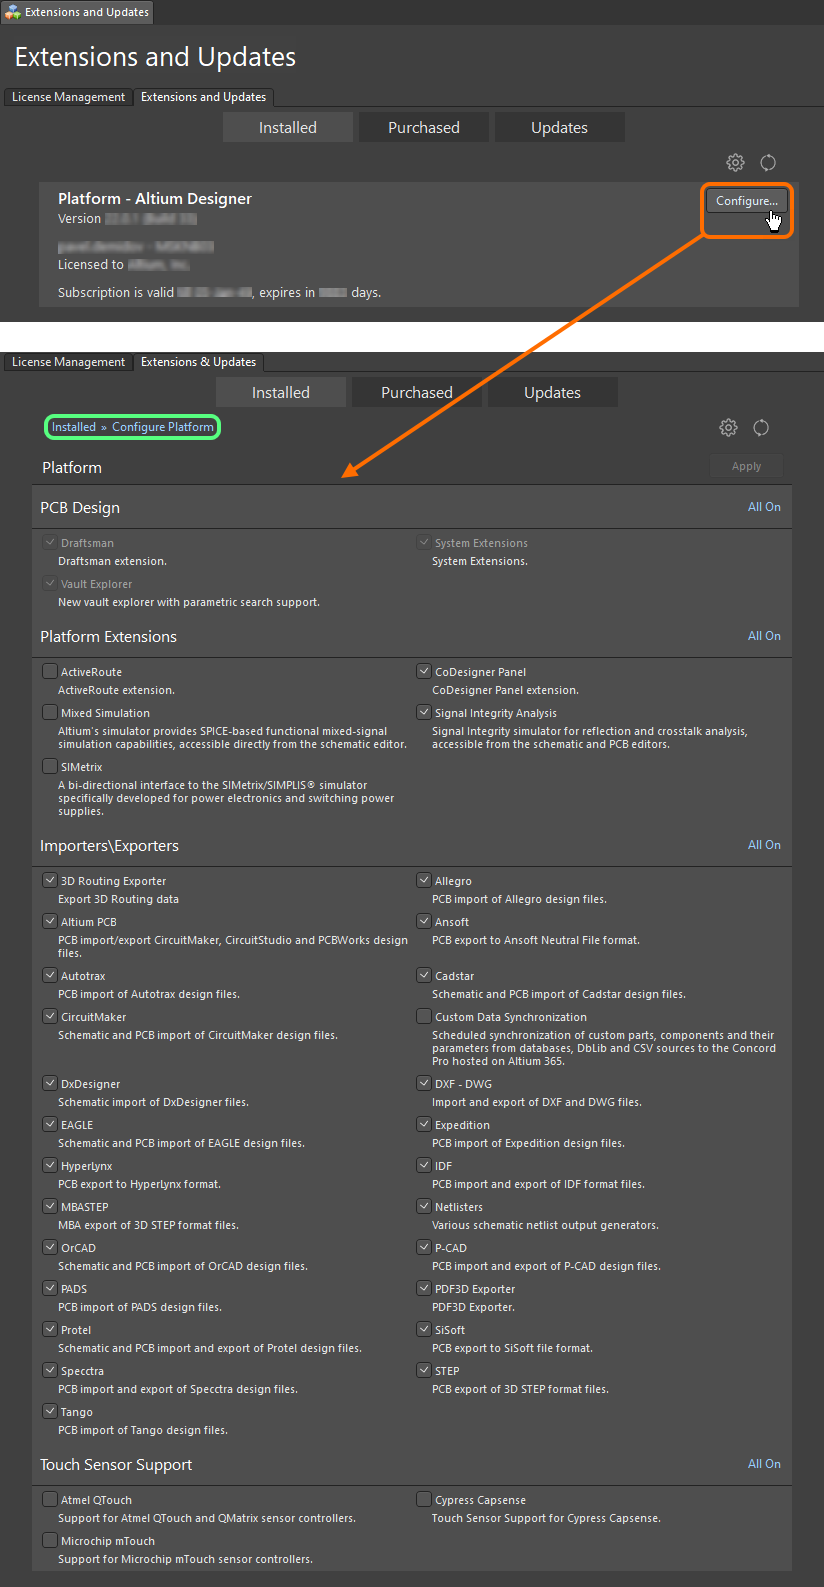Click the gear icon above the Configure button
This screenshot has height=1587, width=824.
735,162
